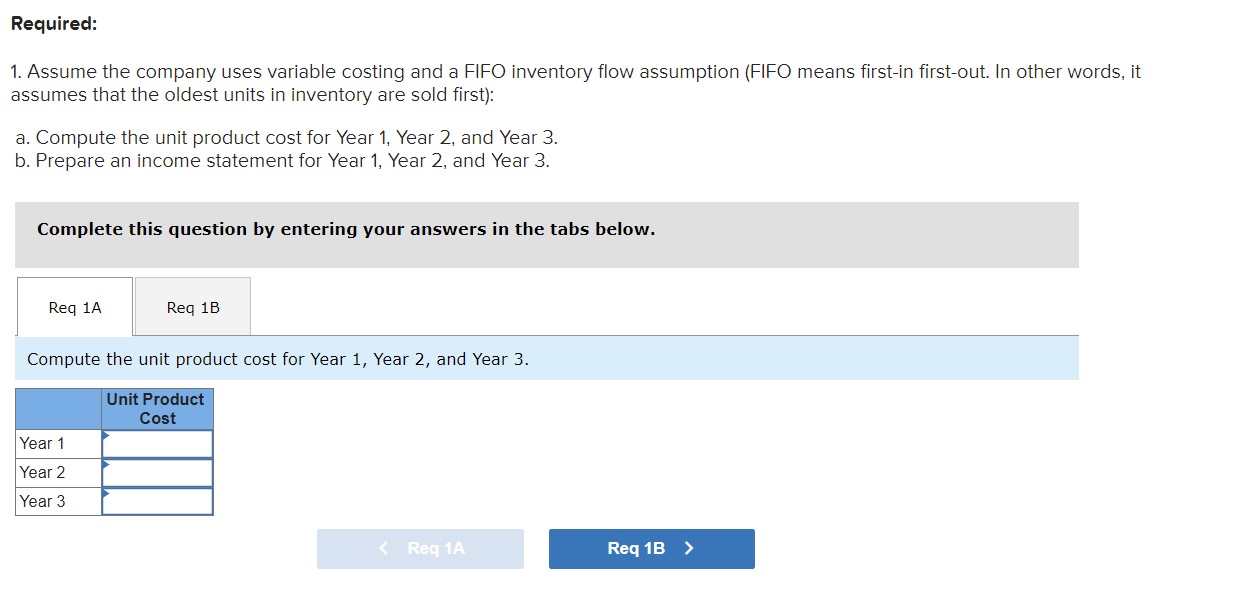This screenshot has width=1243, height=615.
Task: Click the Year 3 Unit Product Cost field
Action: click(158, 500)
